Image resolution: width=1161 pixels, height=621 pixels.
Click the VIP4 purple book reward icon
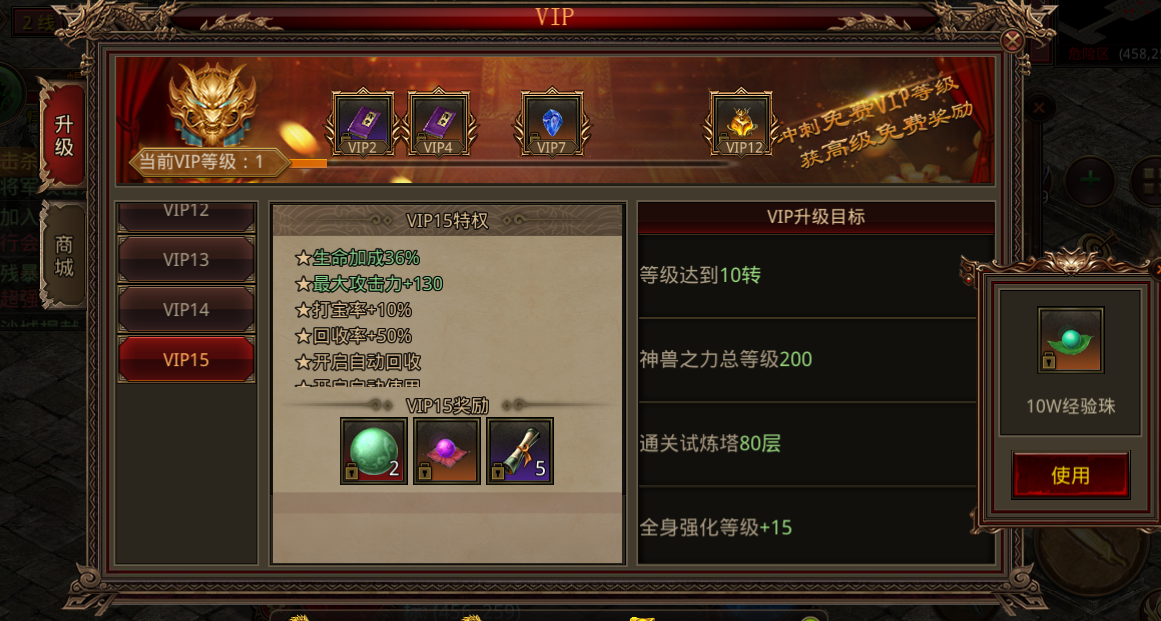tap(438, 123)
